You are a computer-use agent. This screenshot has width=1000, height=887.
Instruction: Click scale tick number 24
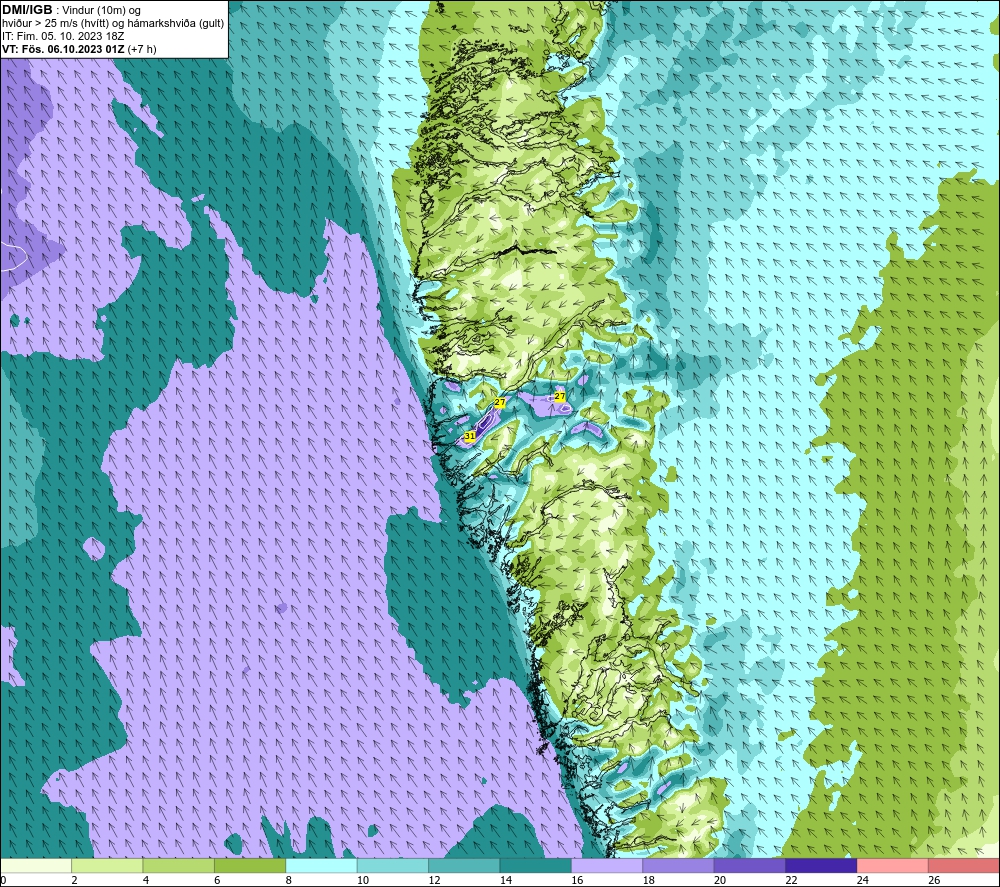point(863,880)
